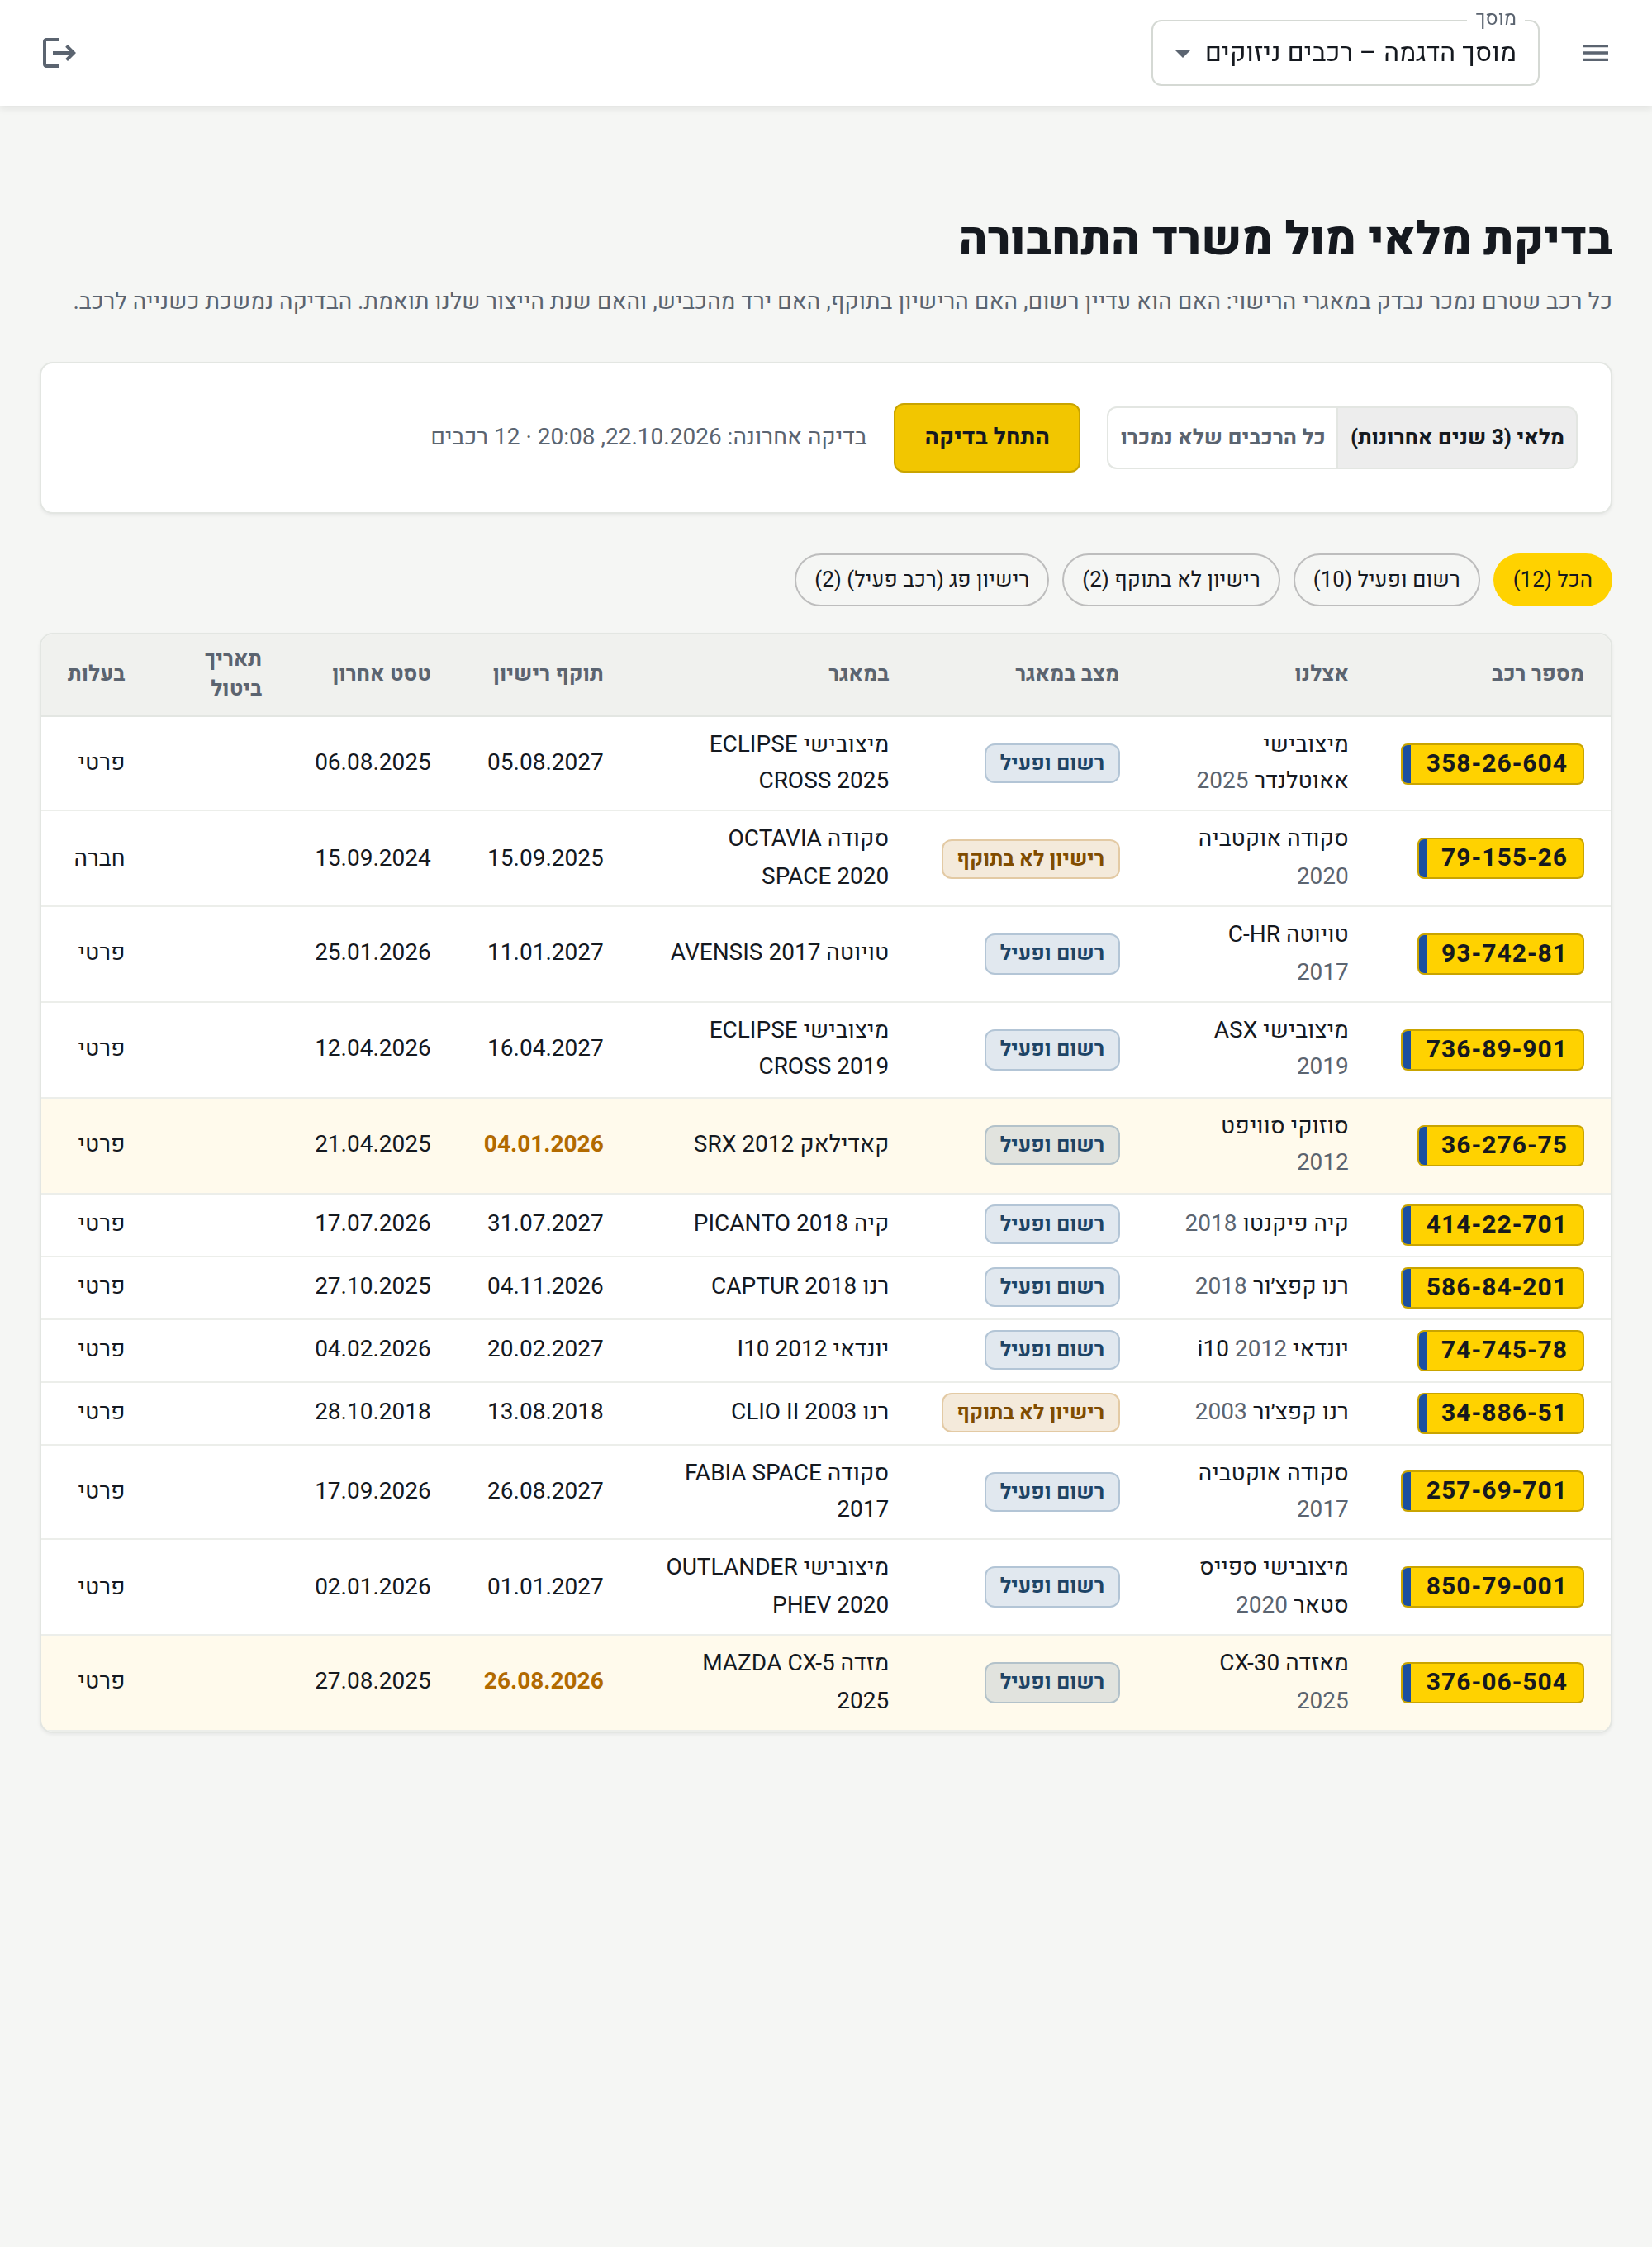Click license plate 736-89-901

click(x=1492, y=1049)
